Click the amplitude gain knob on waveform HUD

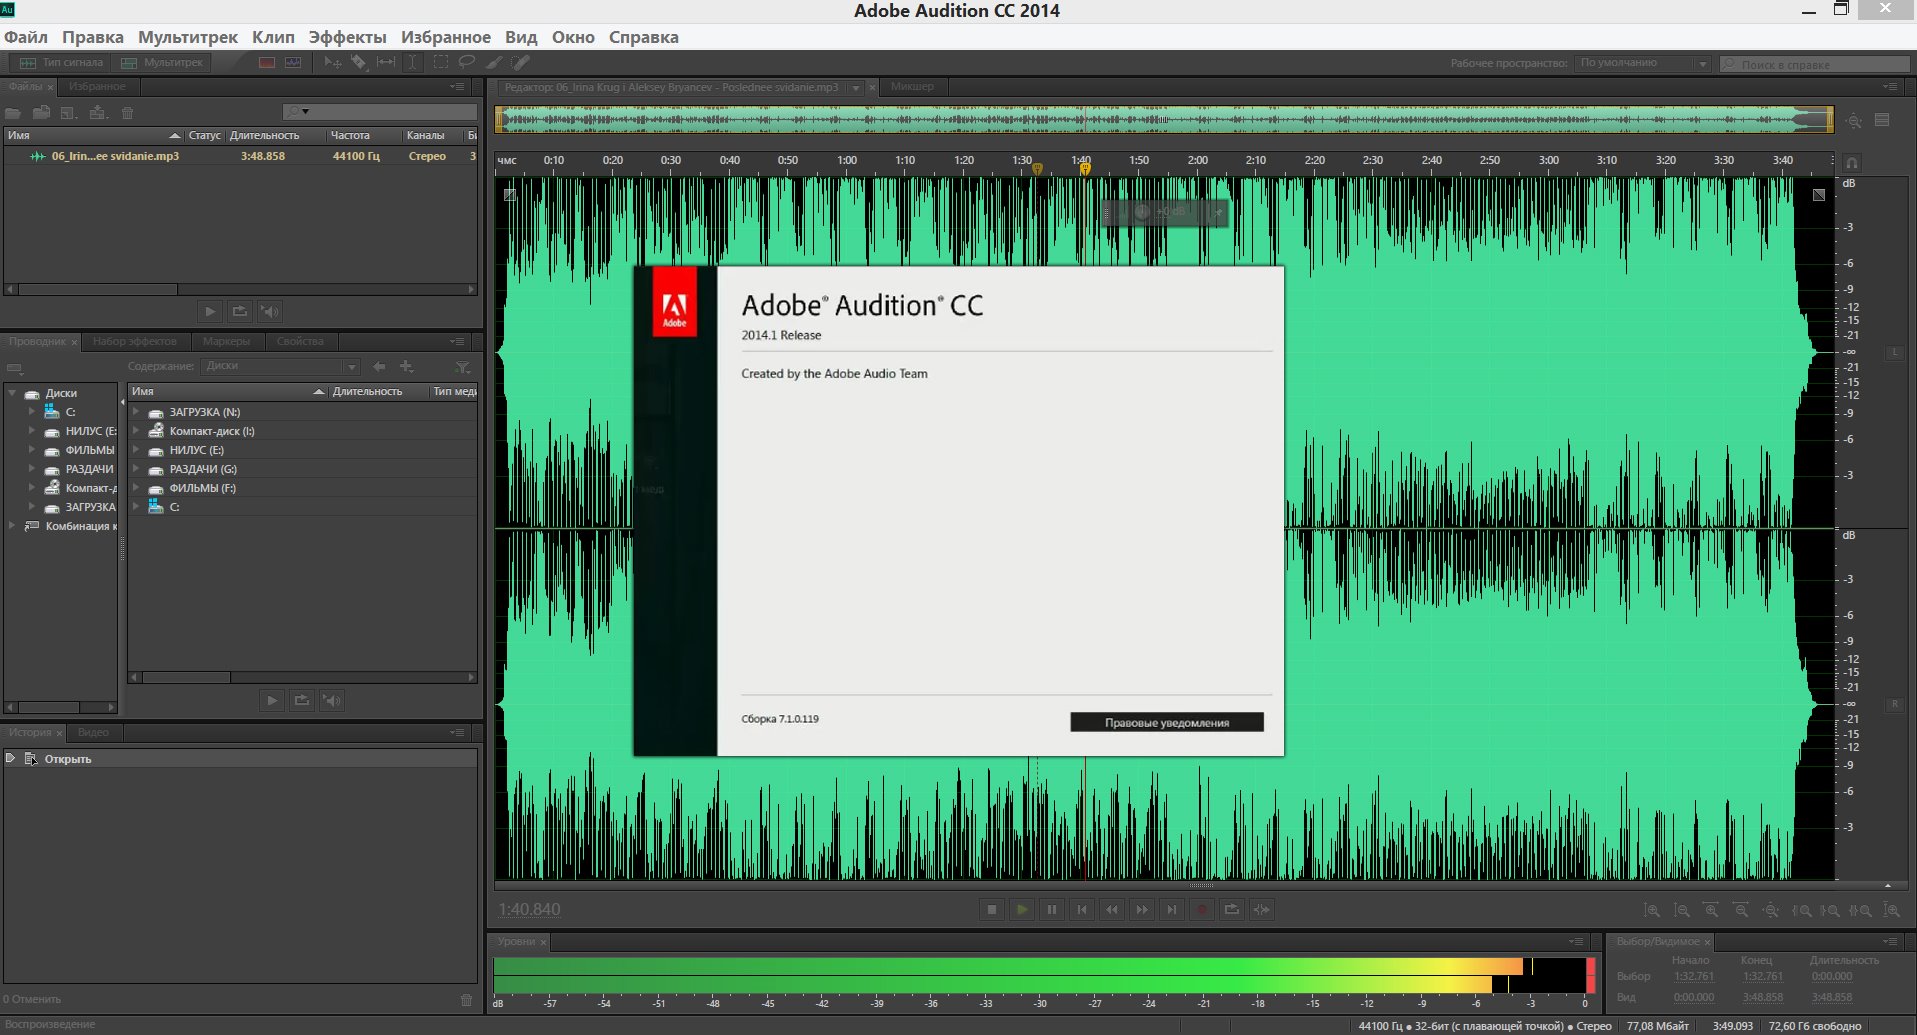[x=1142, y=213]
